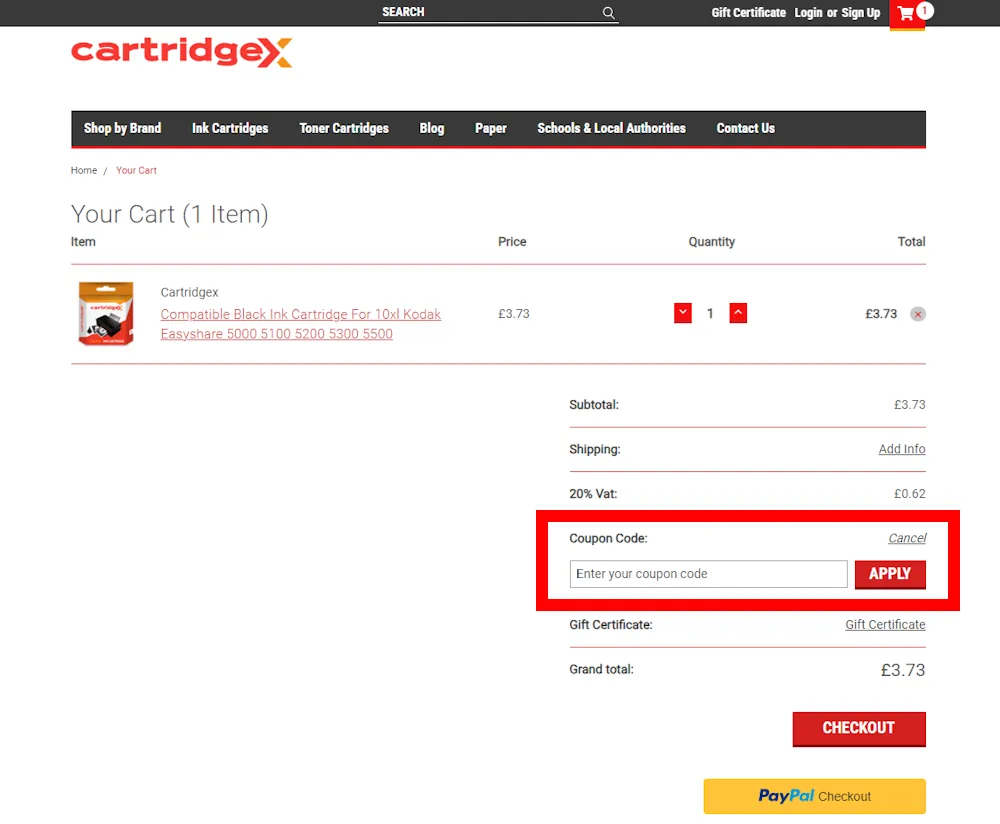Go to the Blog page
This screenshot has width=1000, height=824.
point(432,128)
